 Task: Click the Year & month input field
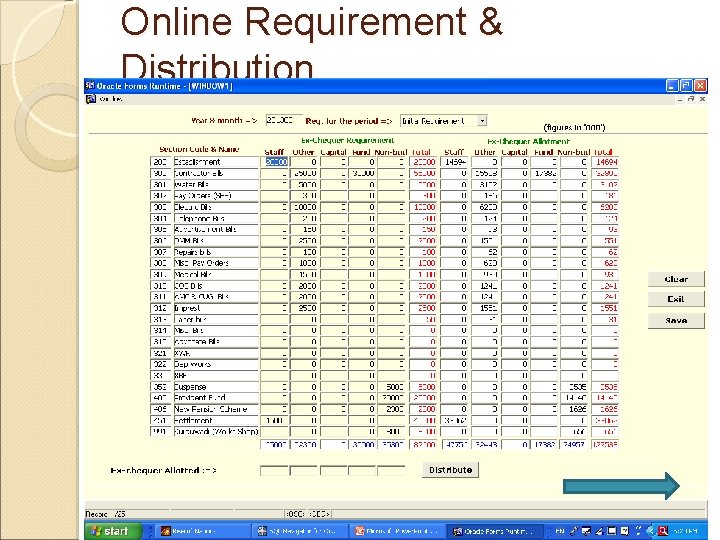coord(284,120)
